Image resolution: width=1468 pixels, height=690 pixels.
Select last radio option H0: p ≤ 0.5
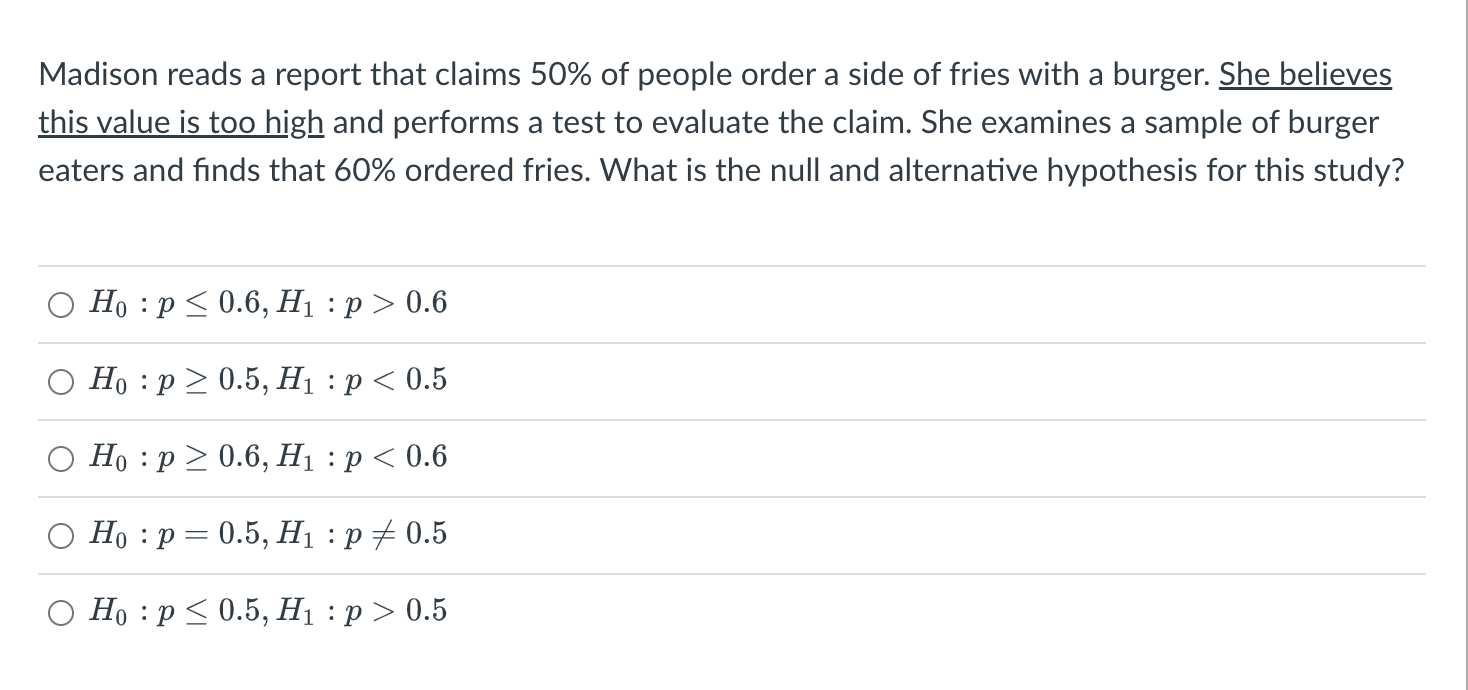61,612
